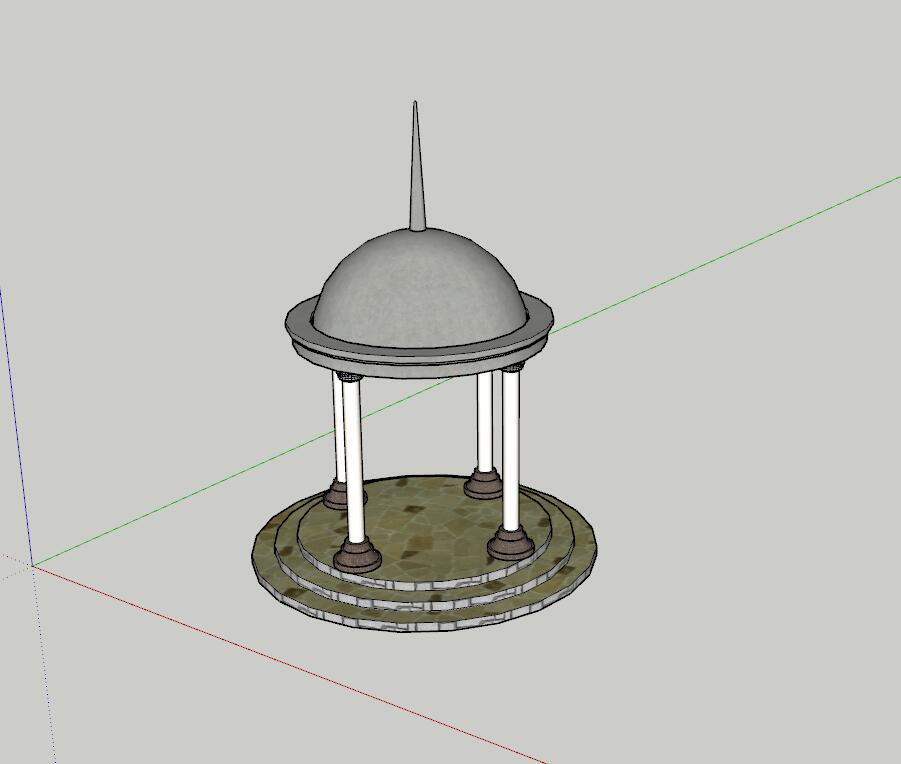Select the gray dome roof surface
Image resolution: width=901 pixels, height=764 pixels.
click(x=418, y=285)
